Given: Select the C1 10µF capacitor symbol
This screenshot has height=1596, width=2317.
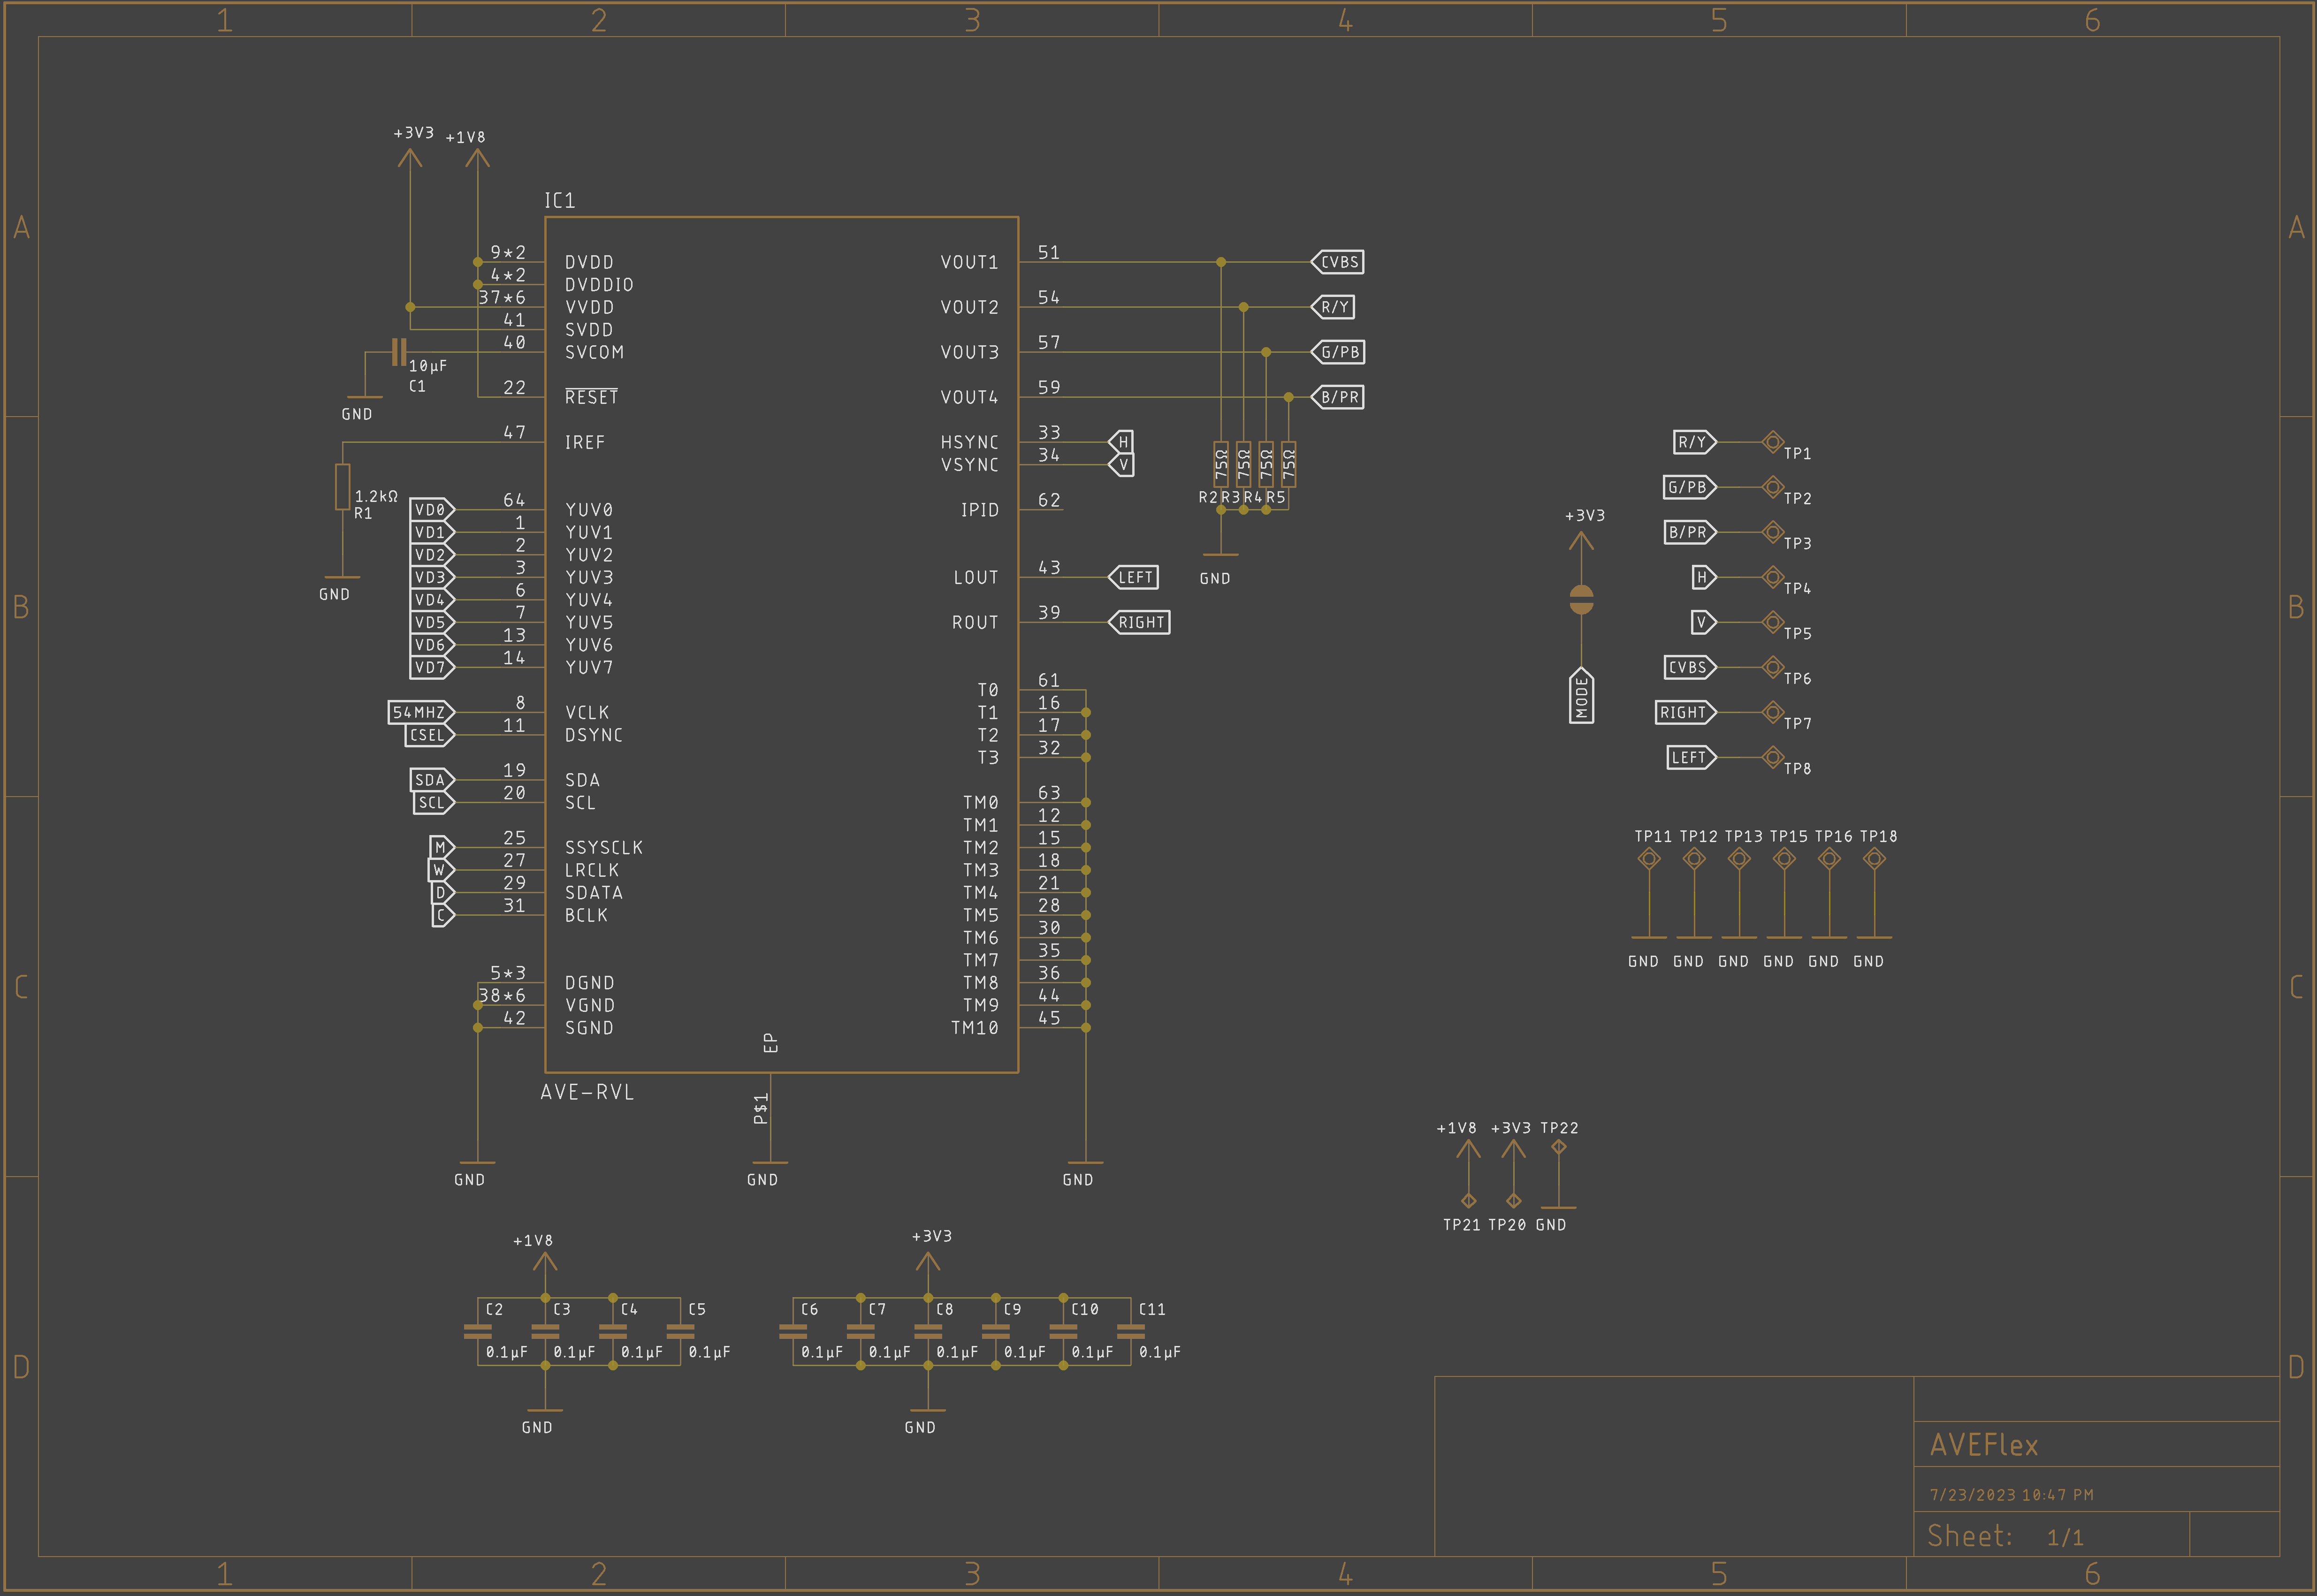Looking at the screenshot, I should point(399,352).
